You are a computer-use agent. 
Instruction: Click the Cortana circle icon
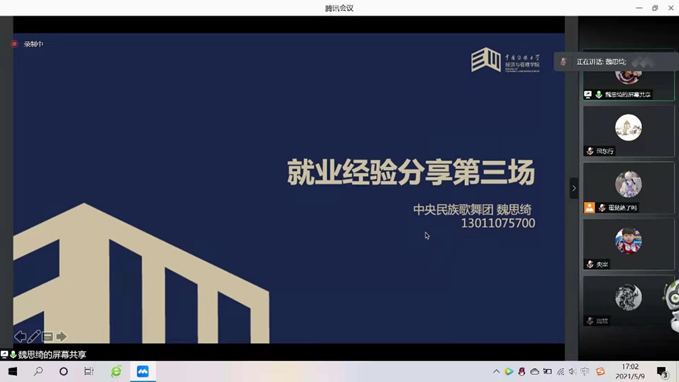(x=64, y=372)
